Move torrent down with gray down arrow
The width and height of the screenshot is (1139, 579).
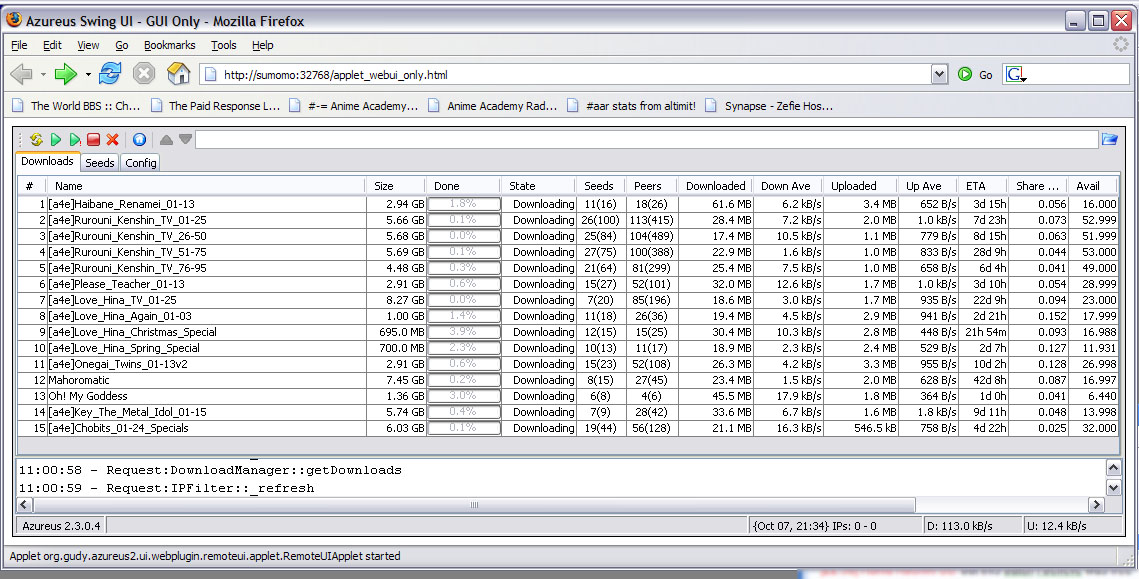click(185, 140)
